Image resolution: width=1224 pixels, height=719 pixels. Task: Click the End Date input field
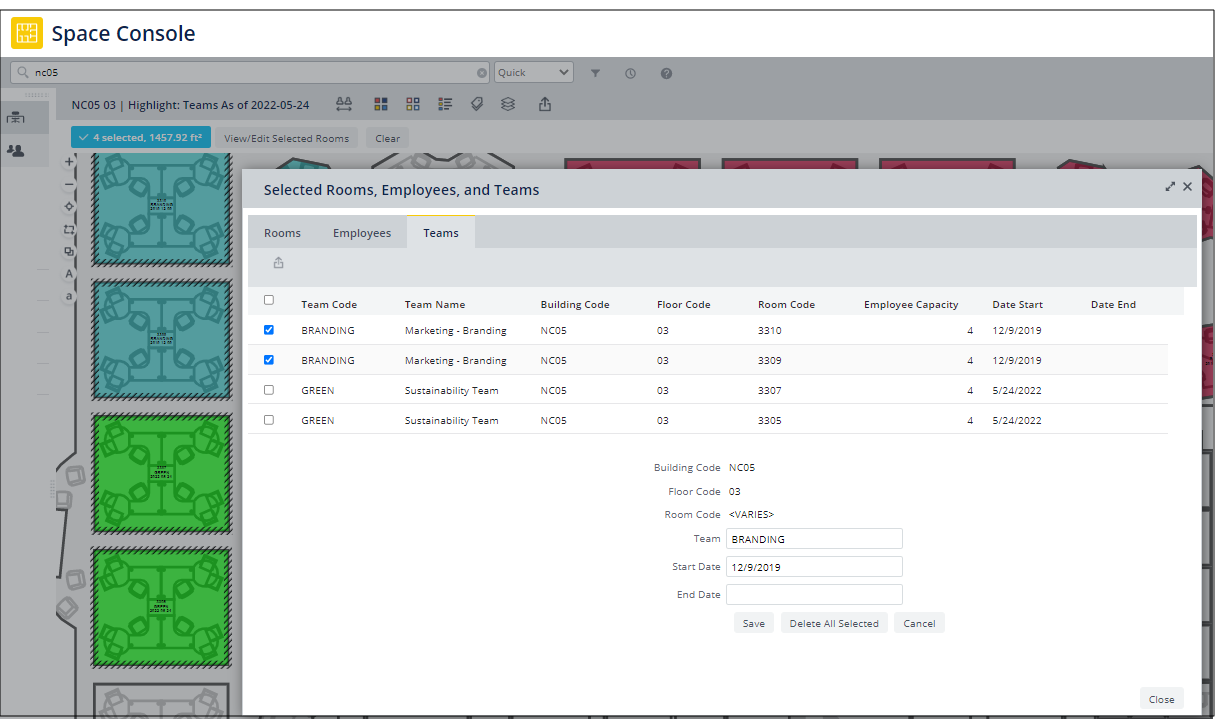814,595
